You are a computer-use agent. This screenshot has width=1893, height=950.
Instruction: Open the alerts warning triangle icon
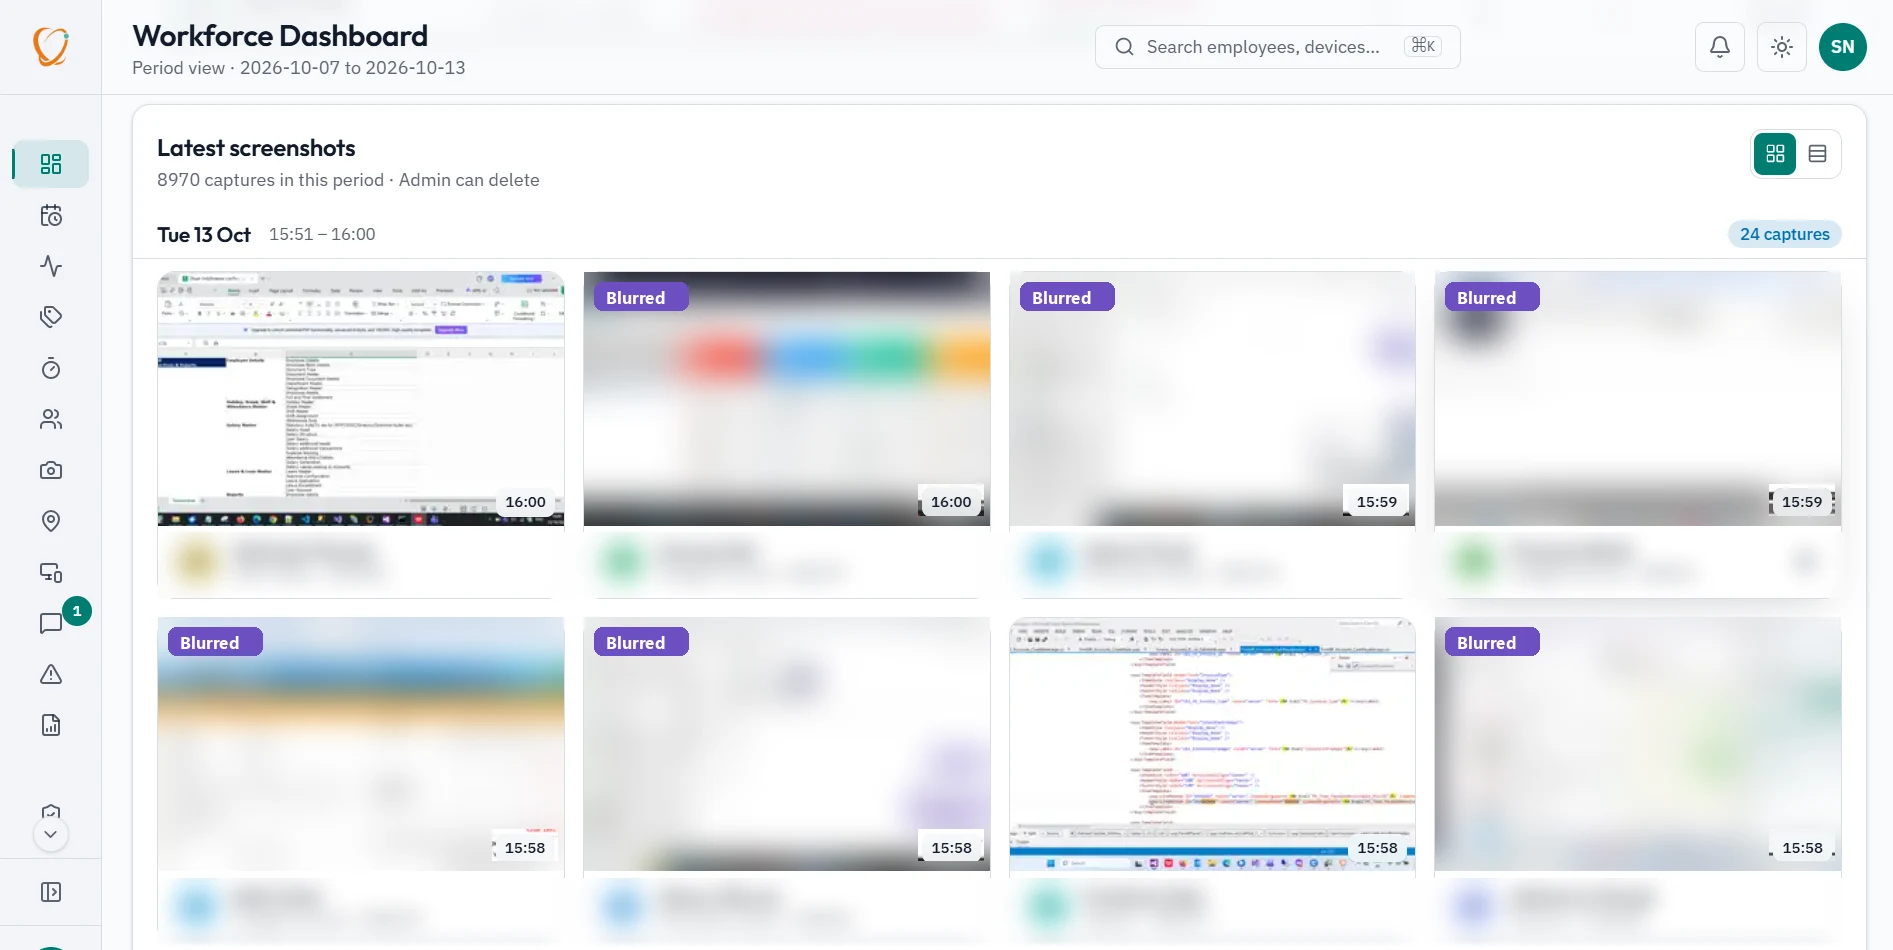(x=51, y=674)
